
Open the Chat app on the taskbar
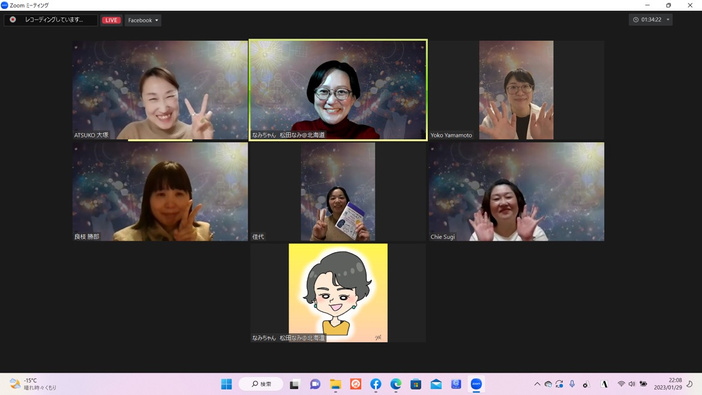(315, 384)
